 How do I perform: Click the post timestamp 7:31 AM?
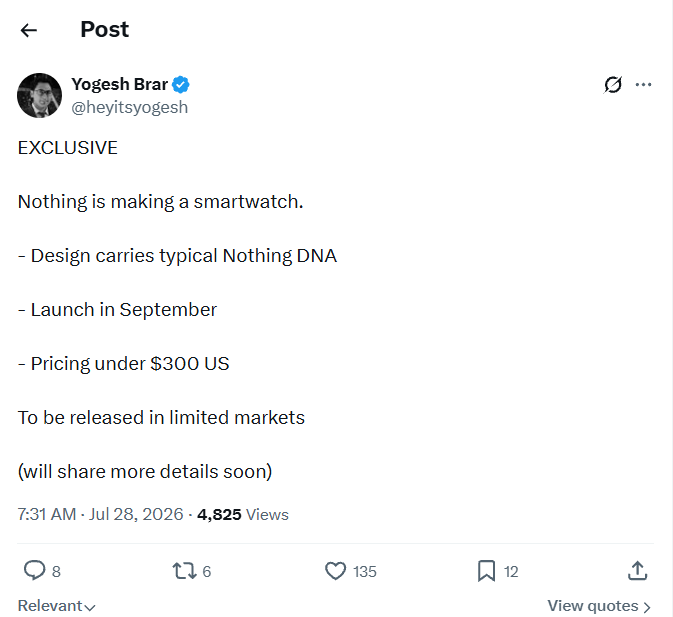[x=47, y=514]
